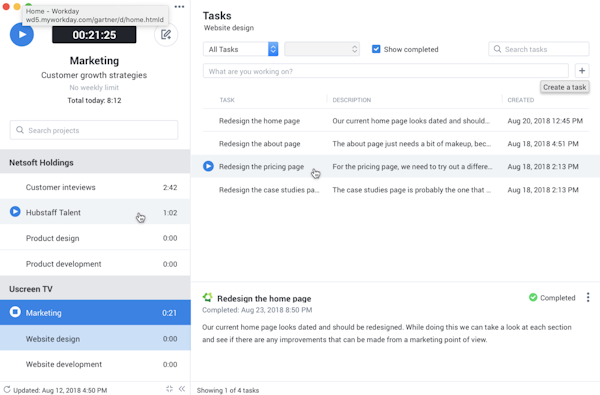Click the Netsoft Holdings organization header
Screen dimensions: 600x395
point(95,162)
